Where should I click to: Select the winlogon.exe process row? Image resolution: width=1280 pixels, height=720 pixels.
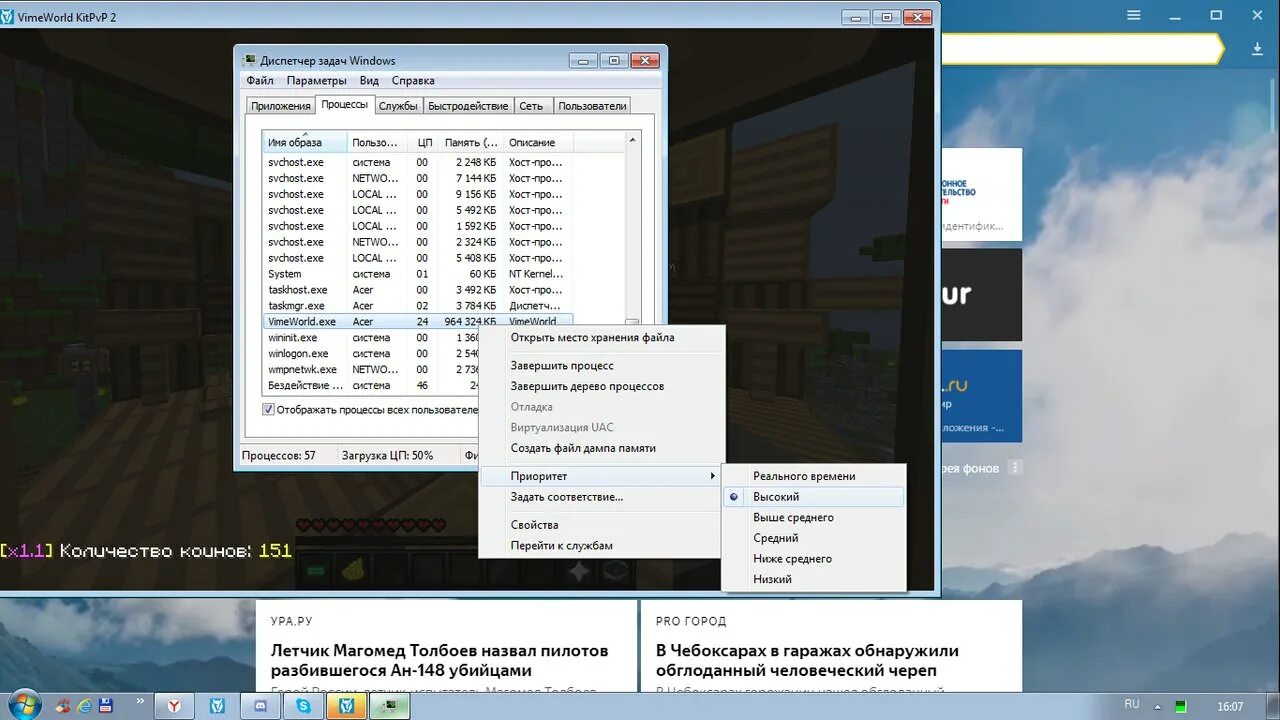(x=372, y=354)
